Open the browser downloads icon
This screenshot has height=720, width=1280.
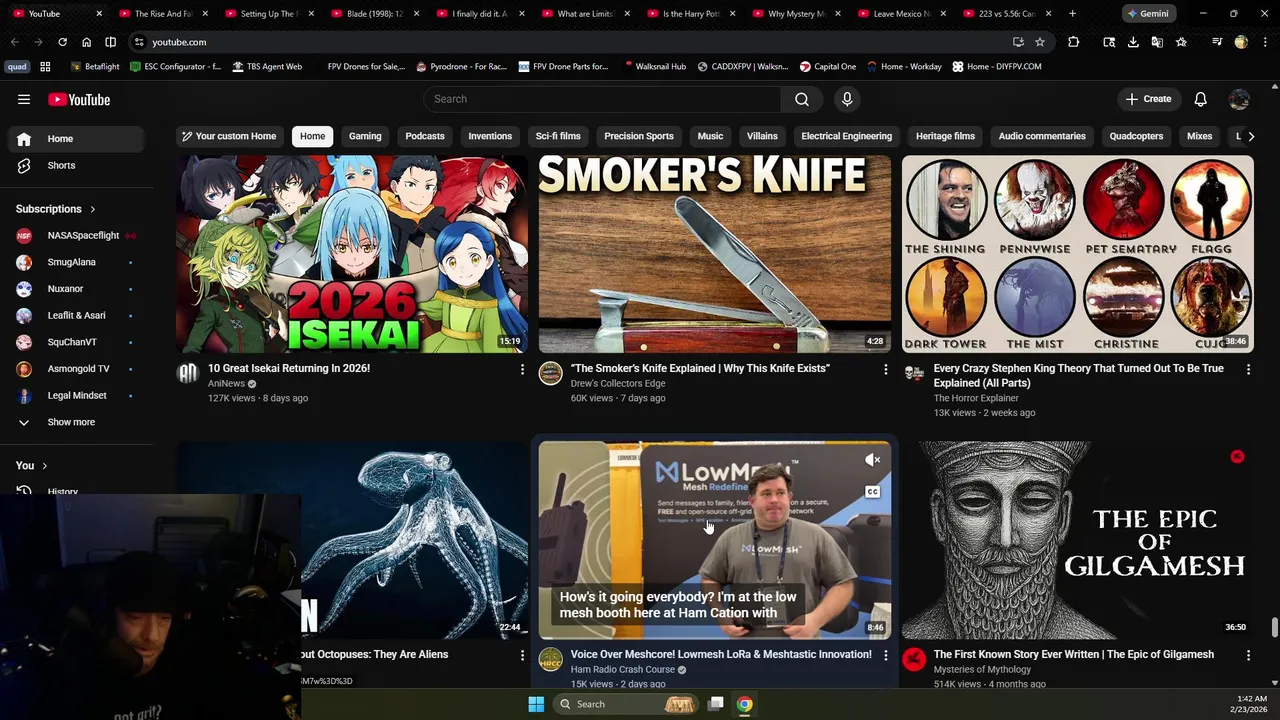click(x=1133, y=42)
